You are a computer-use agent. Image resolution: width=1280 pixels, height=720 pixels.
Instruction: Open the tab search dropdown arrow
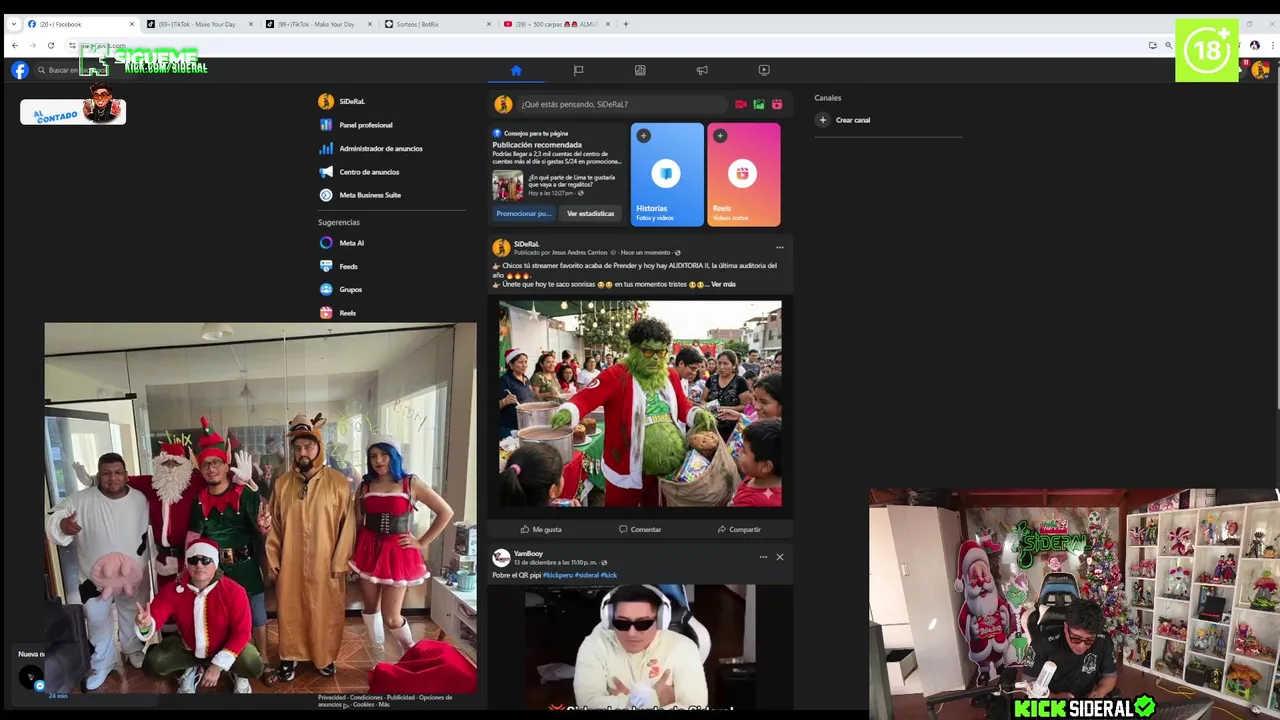click(14, 24)
